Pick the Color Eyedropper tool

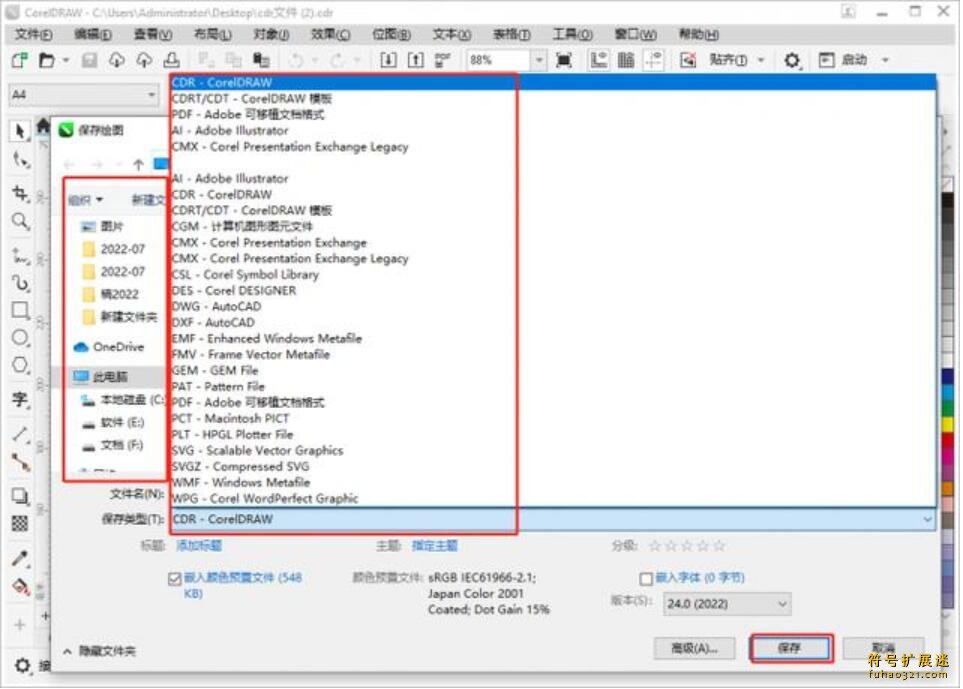20,558
